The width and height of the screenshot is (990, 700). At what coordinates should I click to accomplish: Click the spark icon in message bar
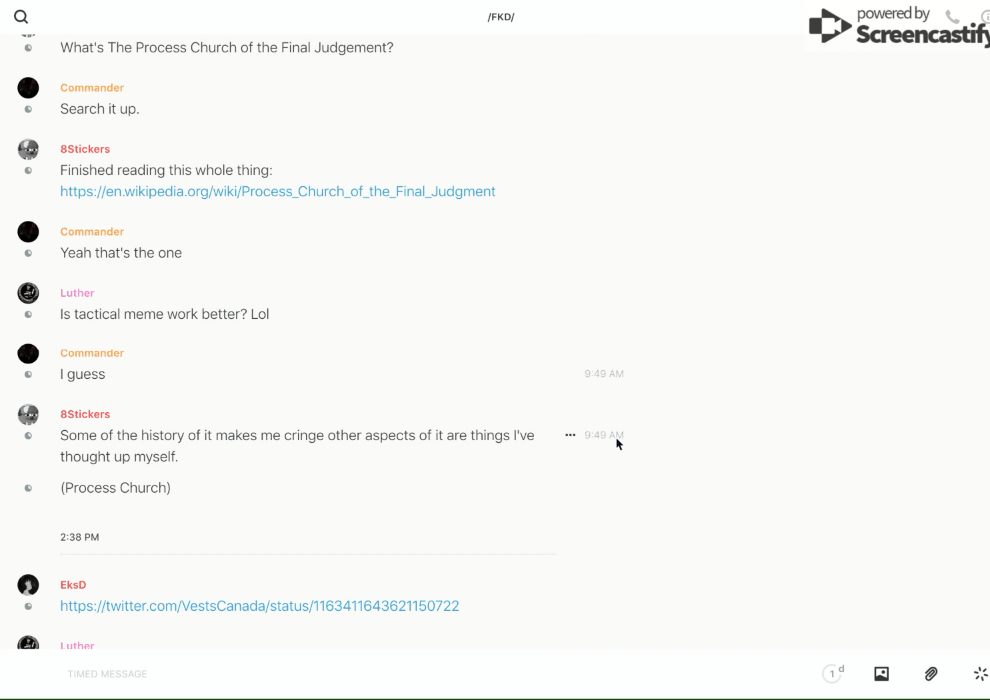[x=980, y=674]
